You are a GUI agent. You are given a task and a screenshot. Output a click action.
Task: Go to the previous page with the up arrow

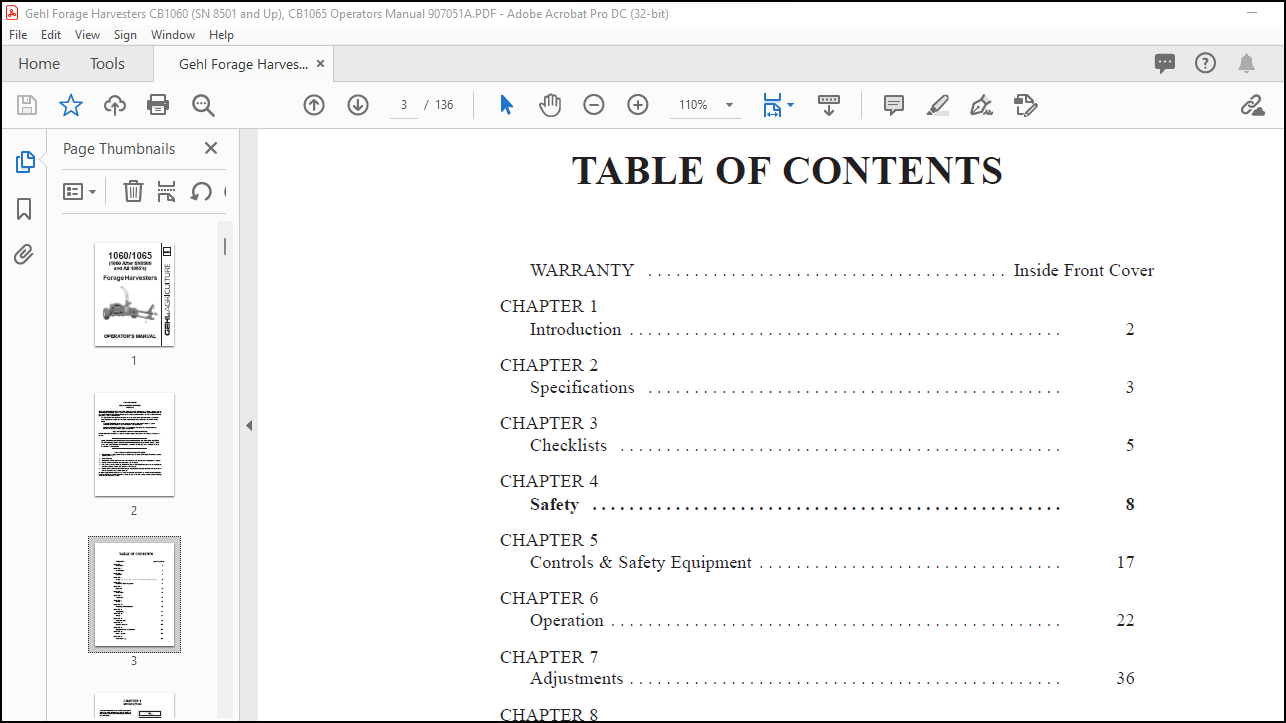coord(314,105)
